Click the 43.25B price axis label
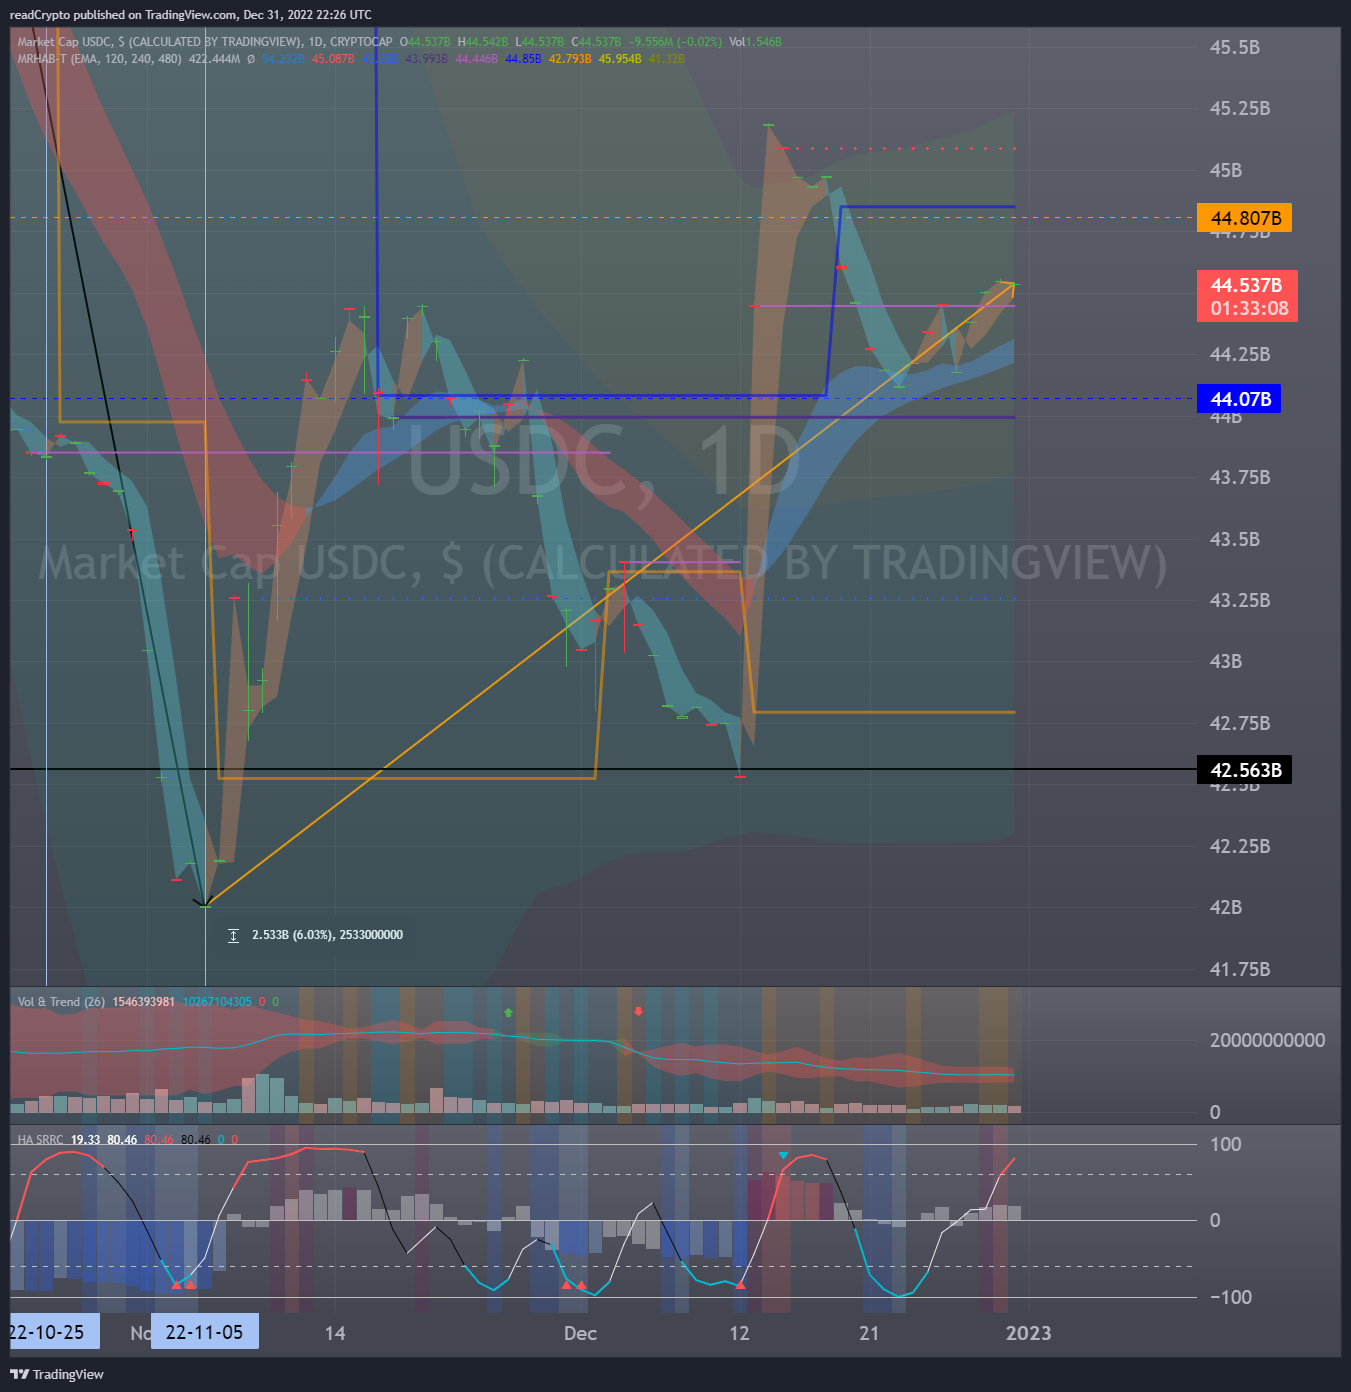Screen dimensions: 1351x1392 (1240, 600)
